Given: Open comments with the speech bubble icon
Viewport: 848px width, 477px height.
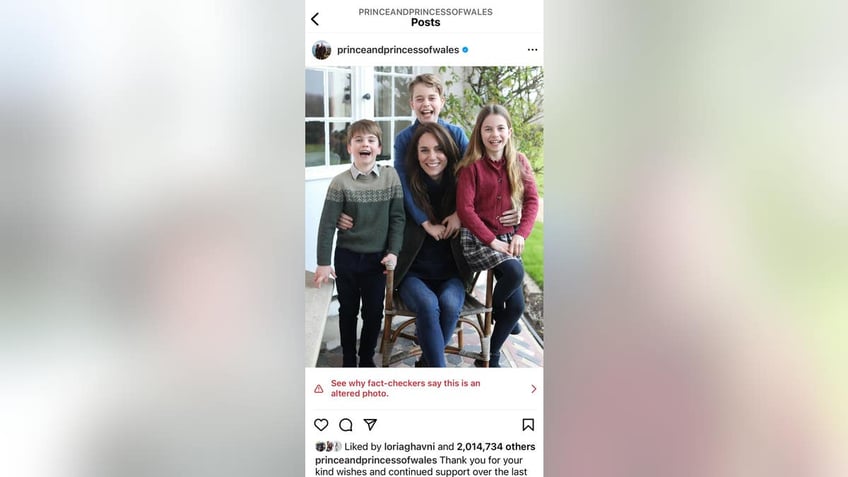Looking at the screenshot, I should click(x=346, y=425).
